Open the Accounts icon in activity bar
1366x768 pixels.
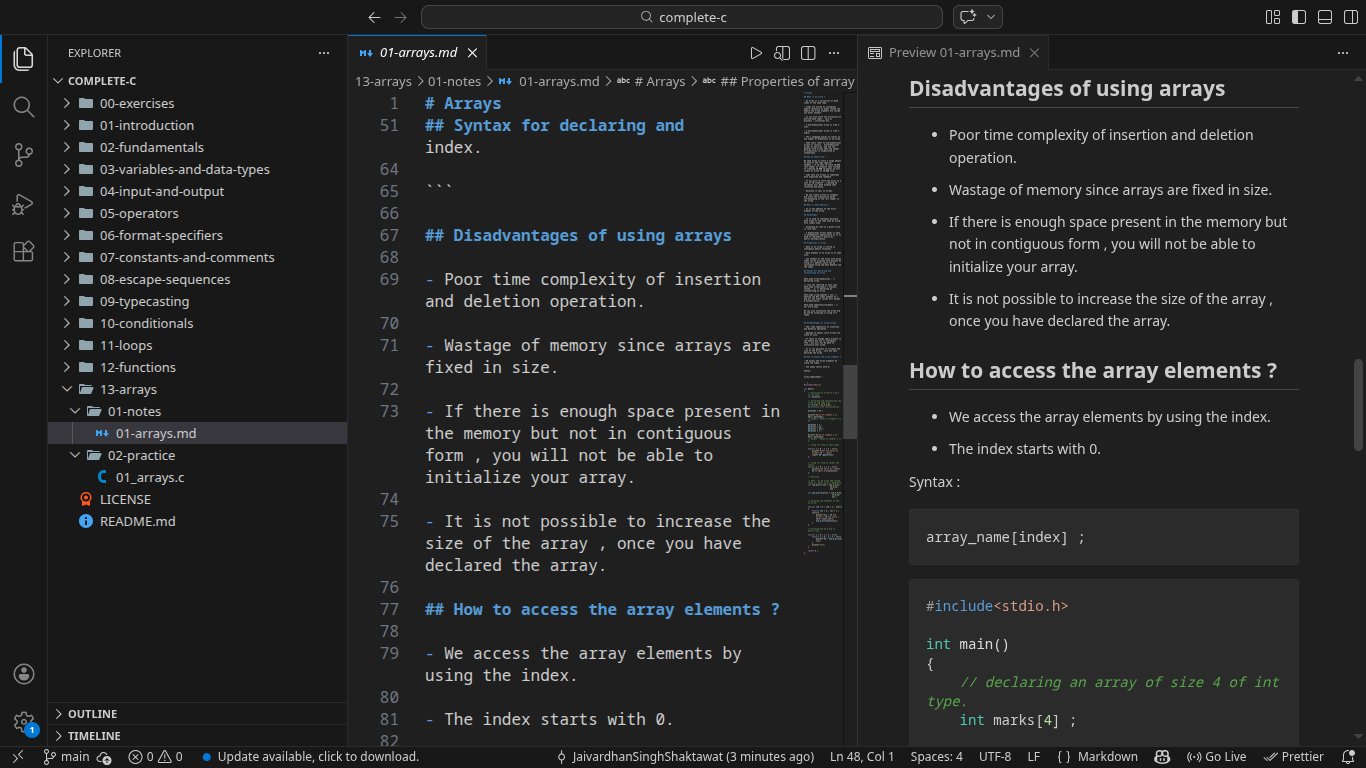coord(23,674)
